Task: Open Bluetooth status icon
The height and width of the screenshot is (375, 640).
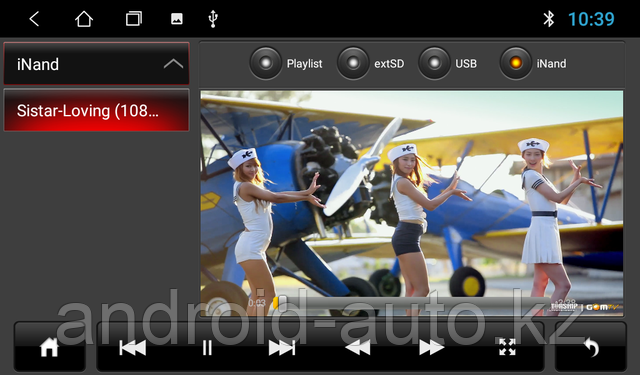Action: click(549, 19)
